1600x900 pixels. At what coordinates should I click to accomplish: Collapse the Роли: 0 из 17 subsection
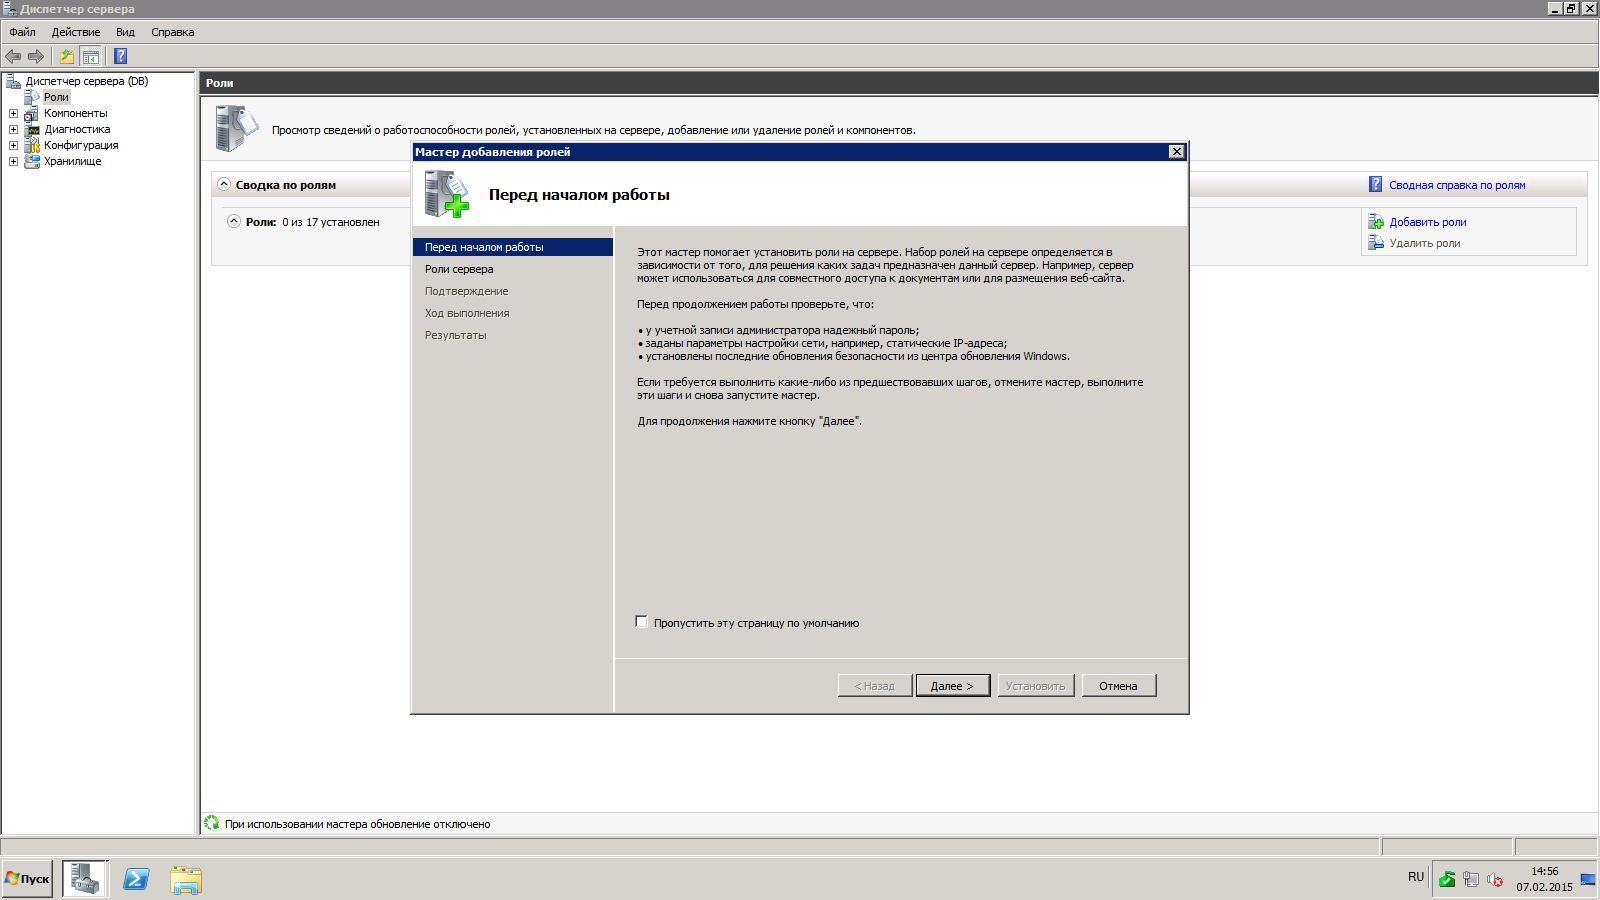[234, 221]
